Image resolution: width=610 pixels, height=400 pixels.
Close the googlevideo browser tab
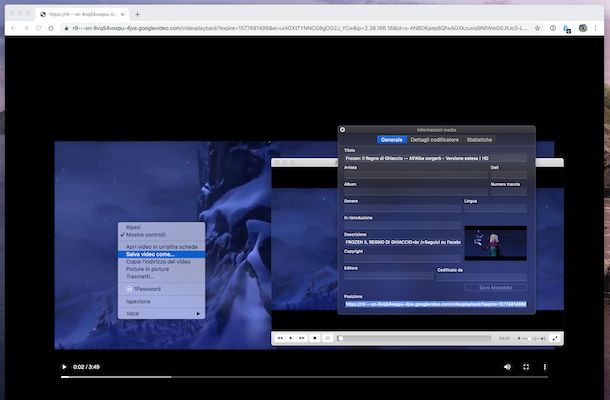tap(123, 14)
